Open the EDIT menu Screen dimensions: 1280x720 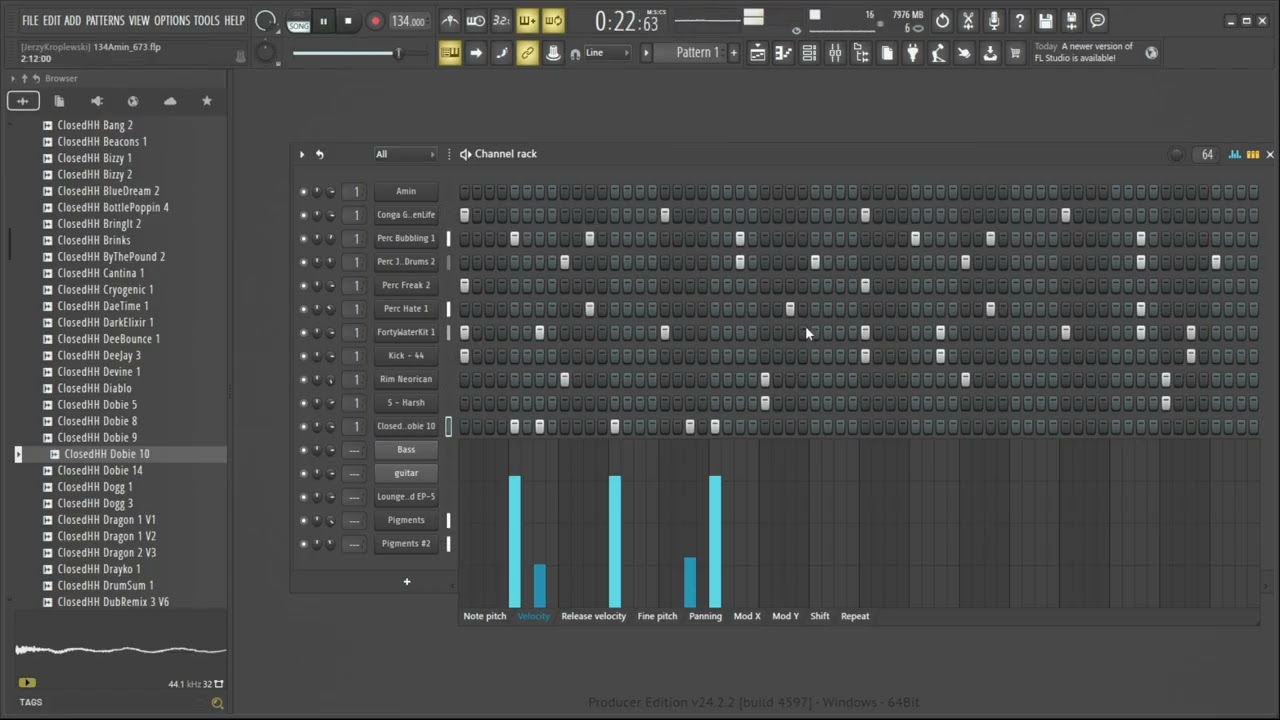point(51,20)
